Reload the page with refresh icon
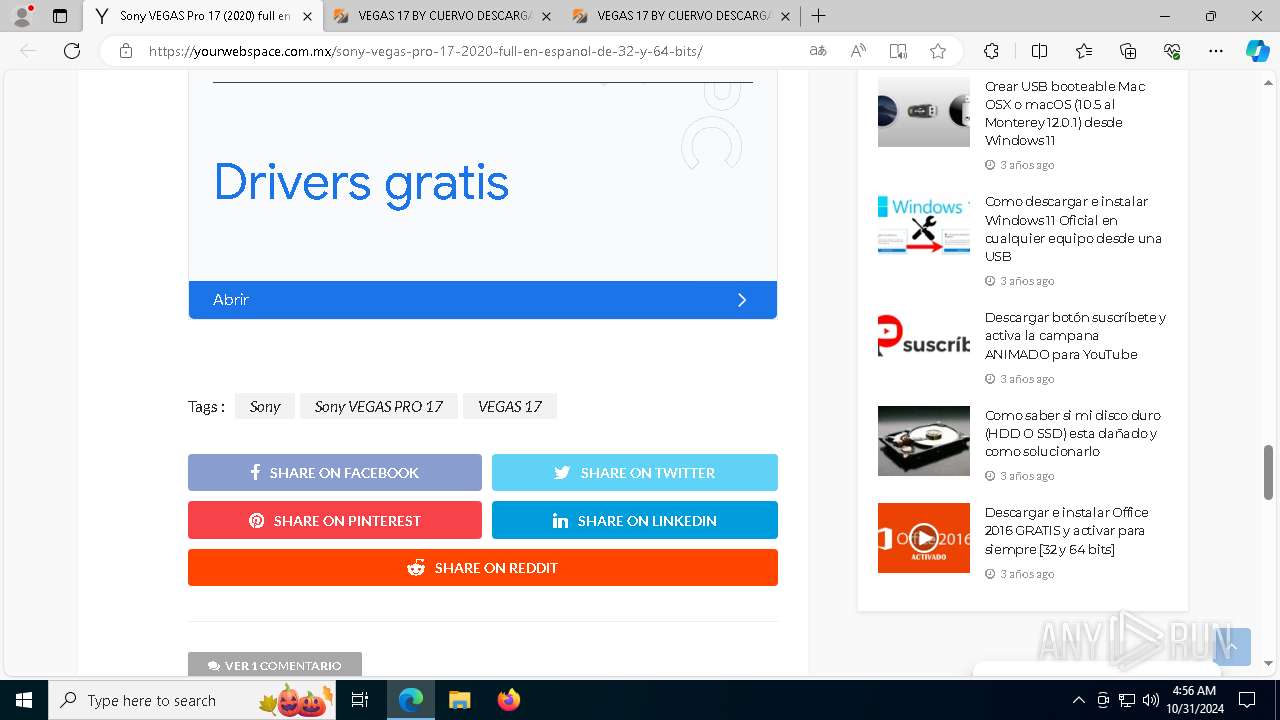Image resolution: width=1280 pixels, height=720 pixels. (72, 51)
